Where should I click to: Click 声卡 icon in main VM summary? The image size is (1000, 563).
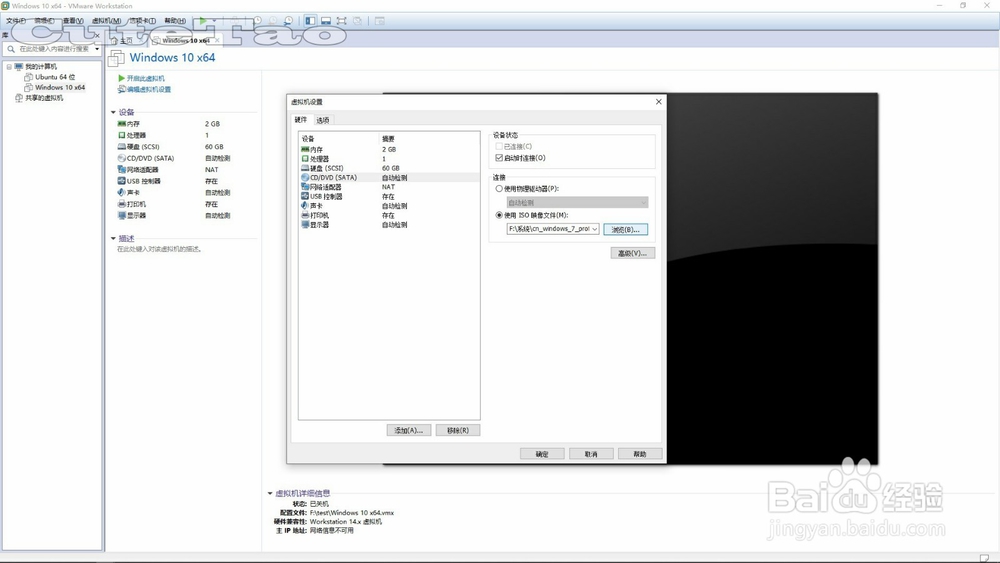(x=121, y=193)
